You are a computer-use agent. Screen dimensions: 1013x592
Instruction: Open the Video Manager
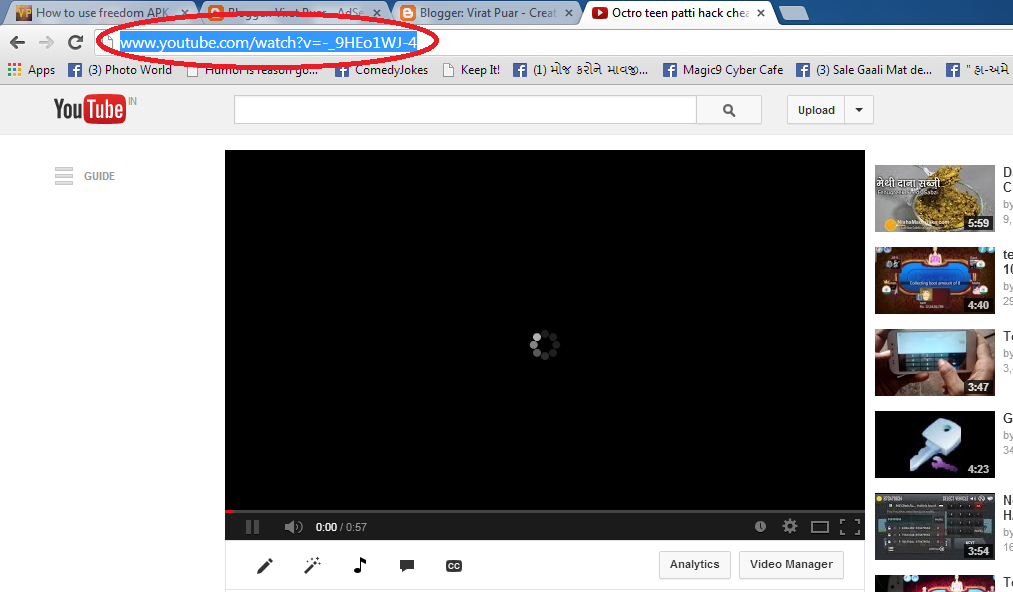point(790,564)
